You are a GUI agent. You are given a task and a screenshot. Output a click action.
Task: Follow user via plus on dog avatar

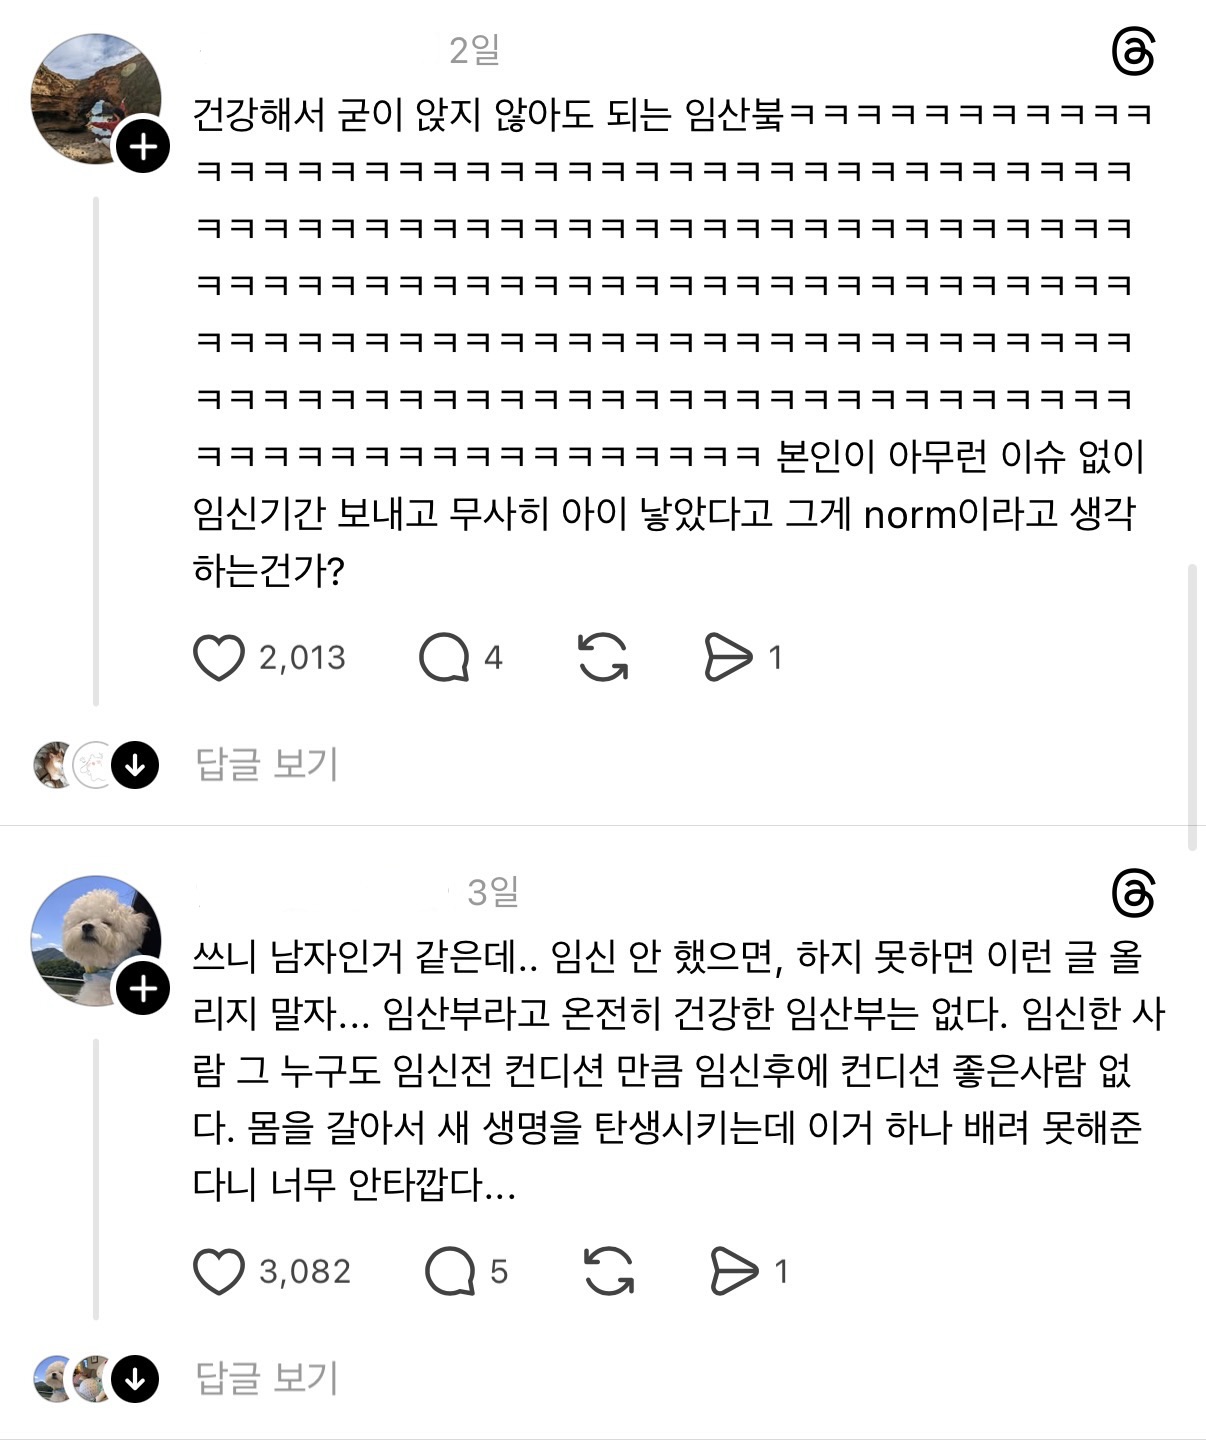(143, 989)
